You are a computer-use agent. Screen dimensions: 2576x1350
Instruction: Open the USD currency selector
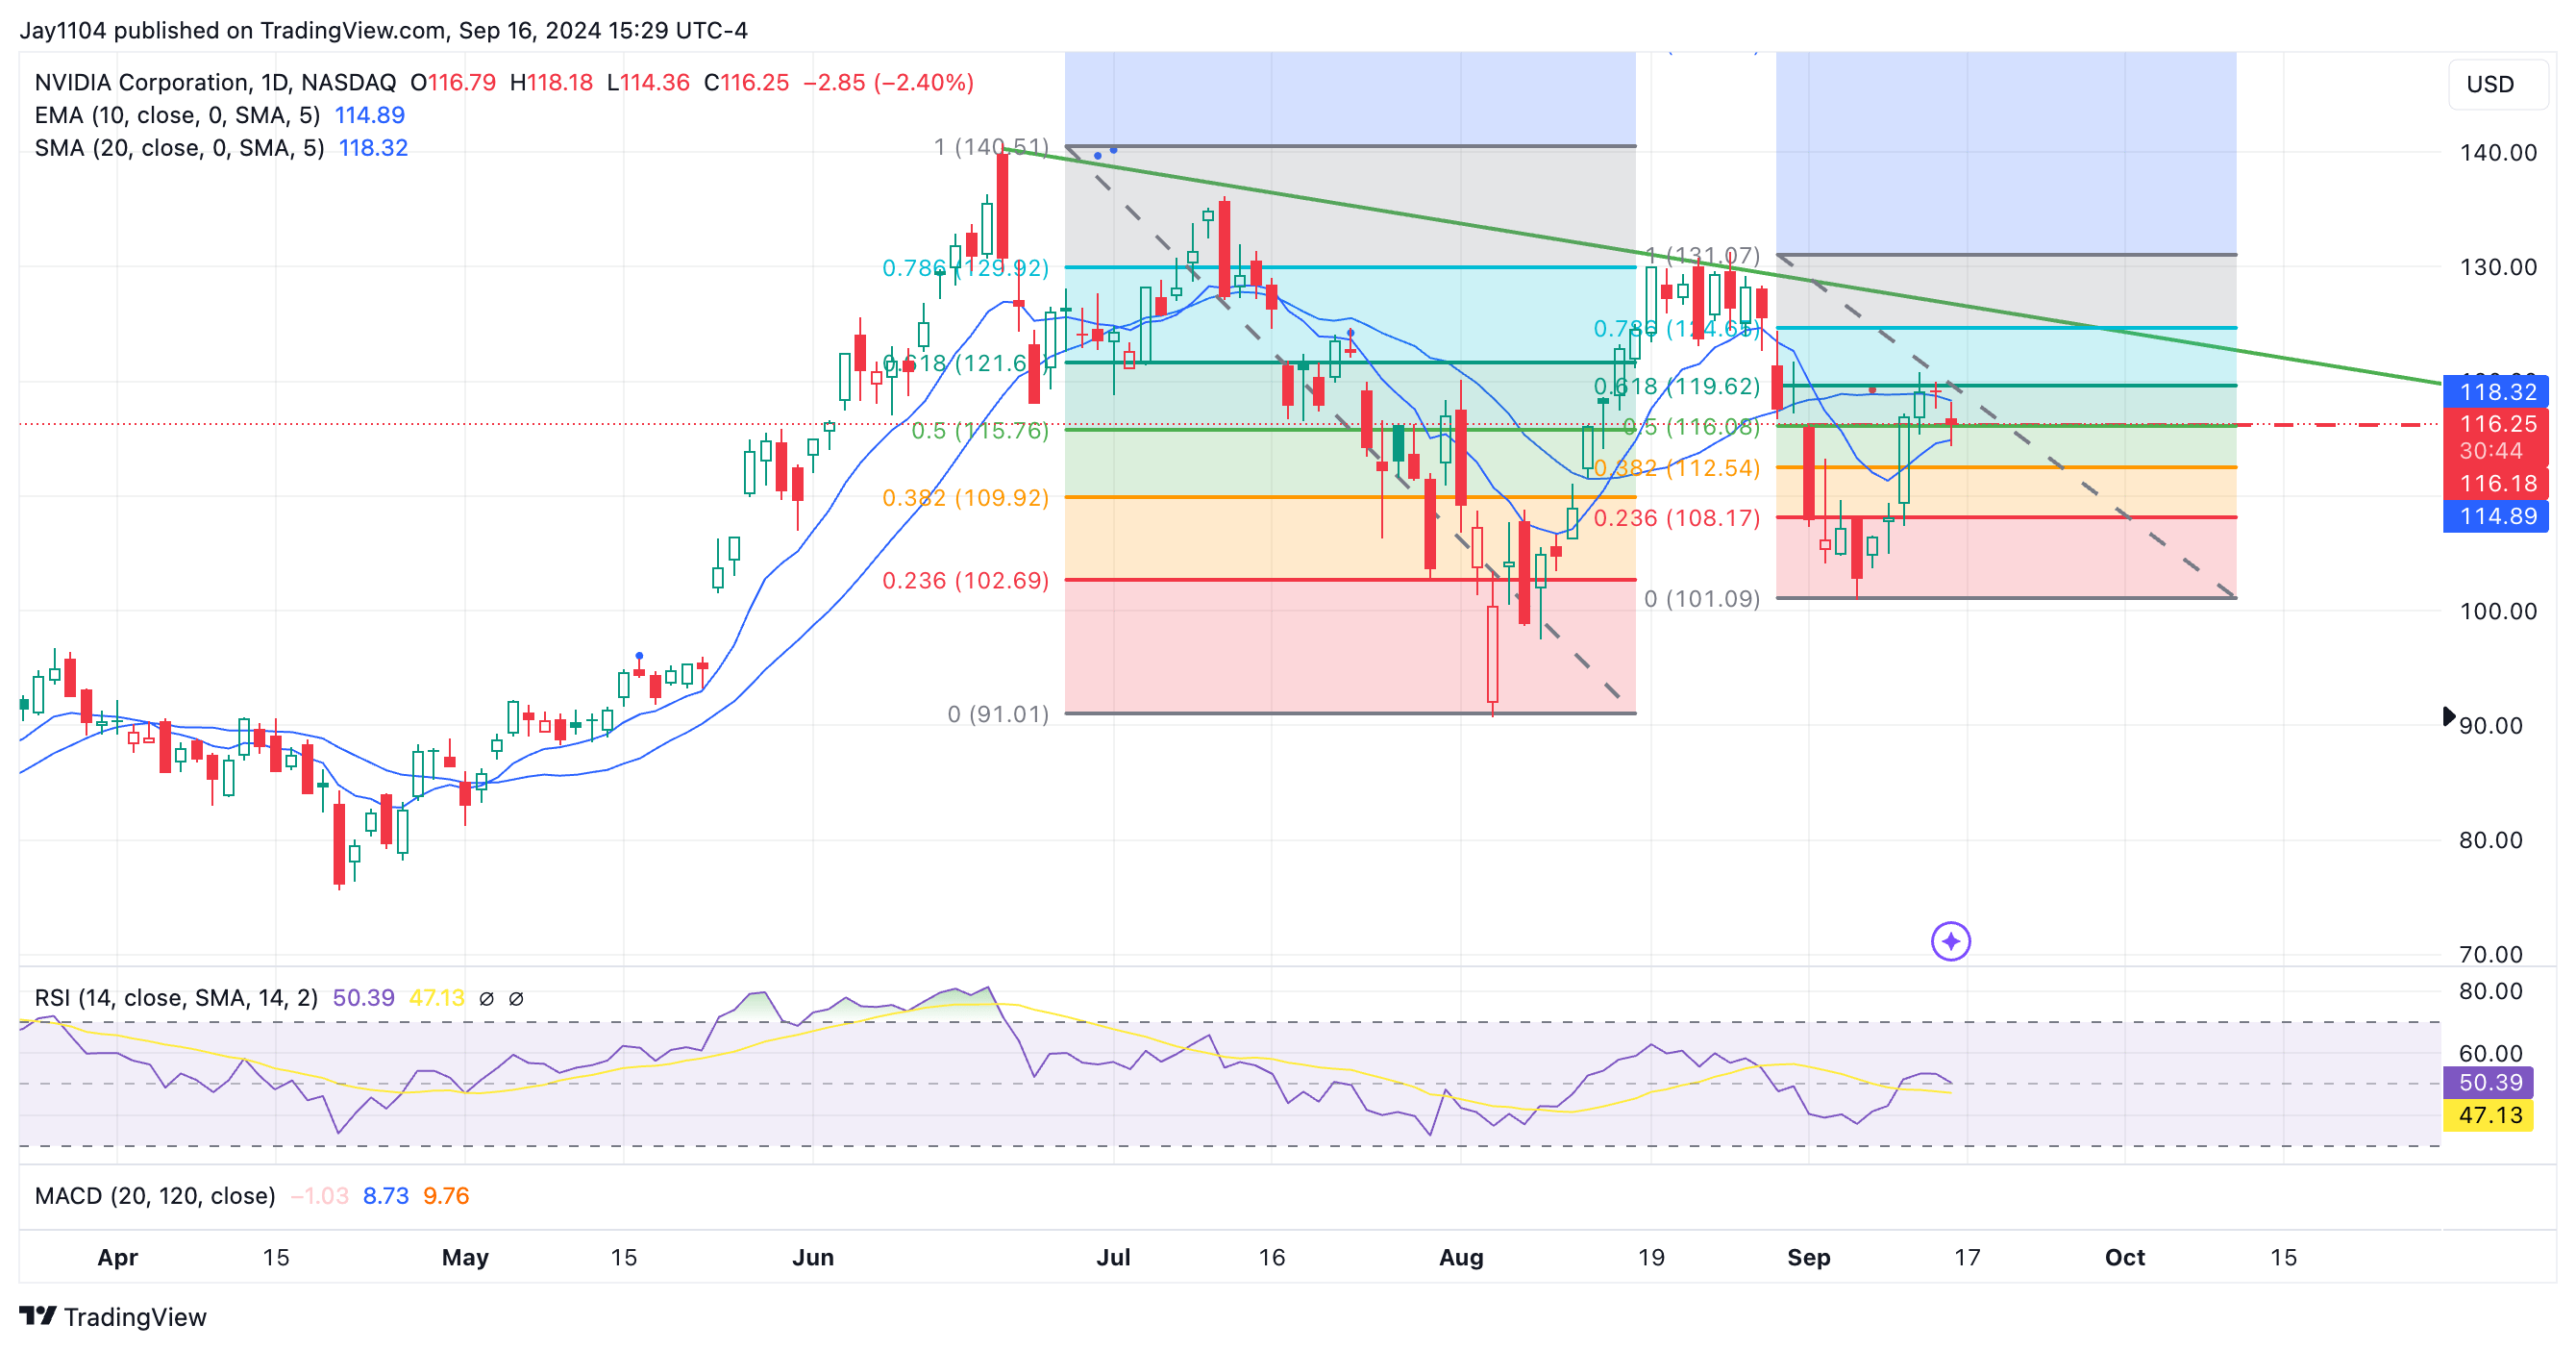(x=2498, y=84)
